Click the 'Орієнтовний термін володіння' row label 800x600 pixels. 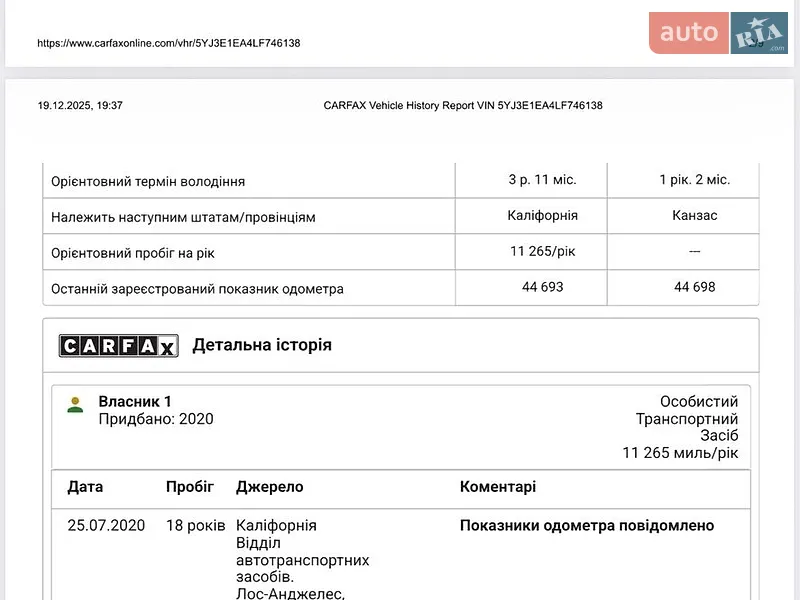click(148, 182)
